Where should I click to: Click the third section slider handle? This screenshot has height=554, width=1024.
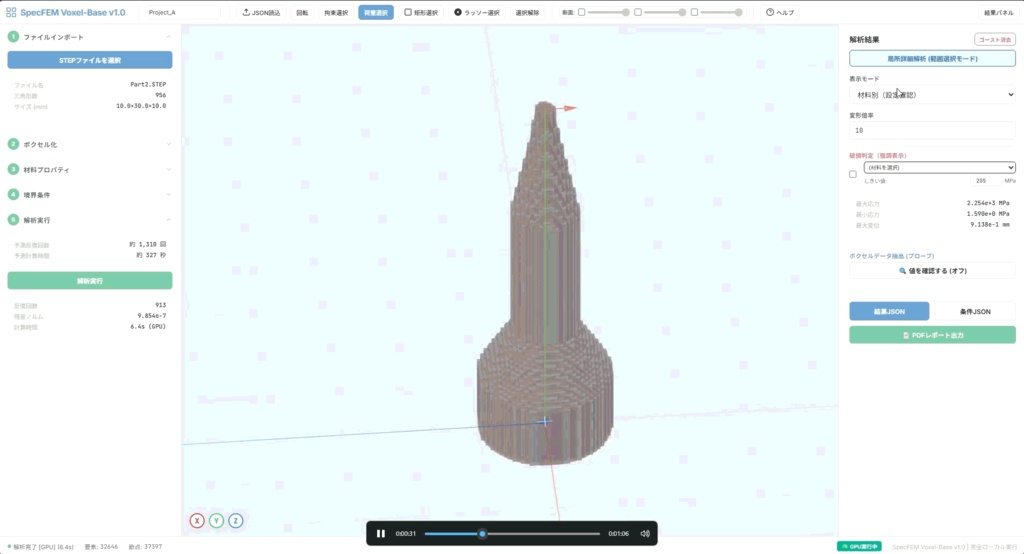point(739,12)
